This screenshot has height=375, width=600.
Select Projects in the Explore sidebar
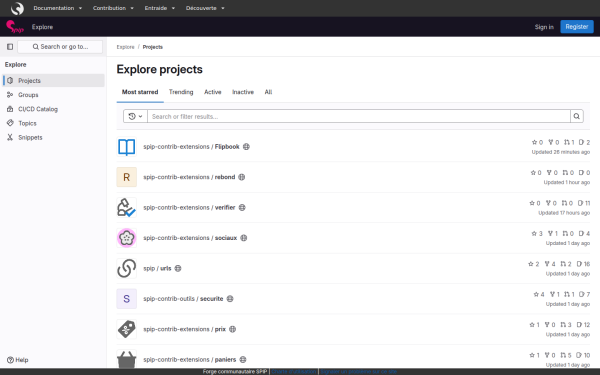tap(54, 81)
